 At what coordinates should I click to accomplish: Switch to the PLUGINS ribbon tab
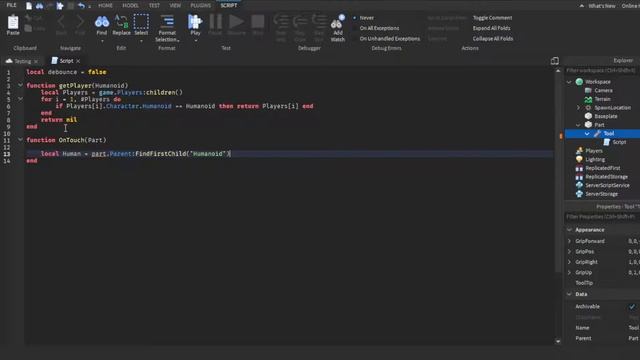200,5
